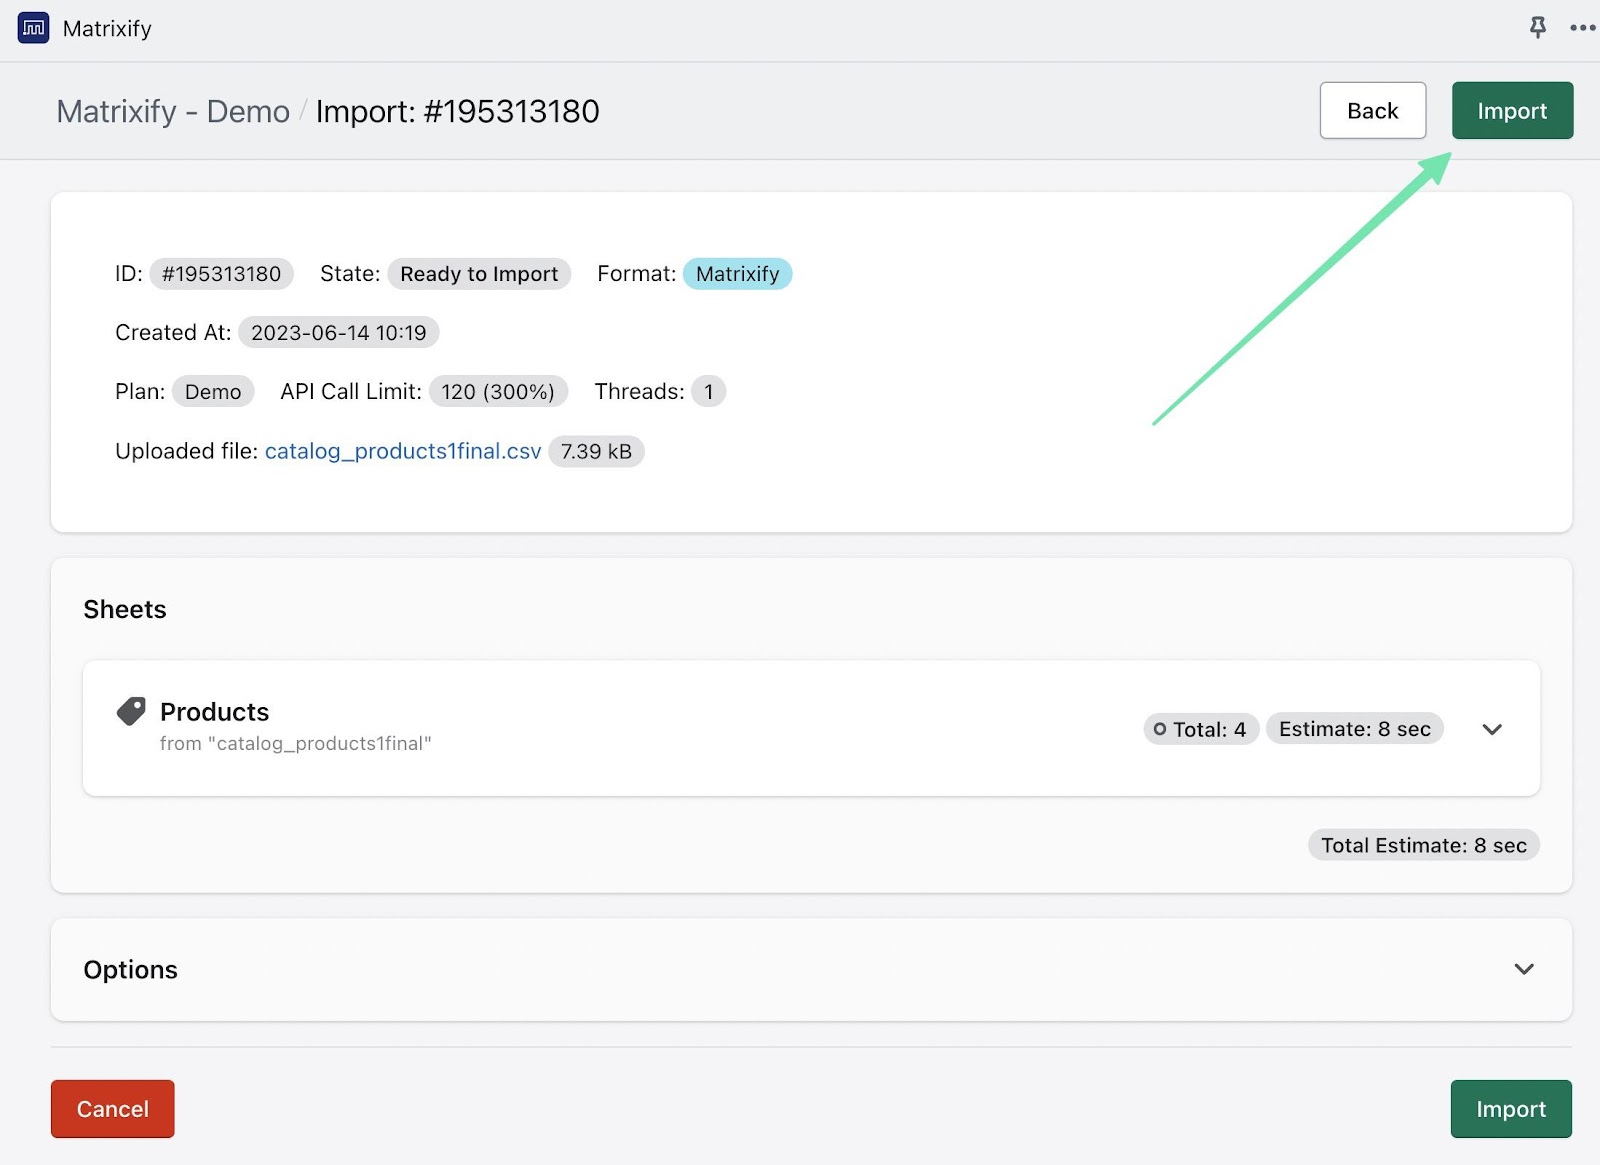
Task: Click the Matrixify format badge
Action: (x=737, y=273)
